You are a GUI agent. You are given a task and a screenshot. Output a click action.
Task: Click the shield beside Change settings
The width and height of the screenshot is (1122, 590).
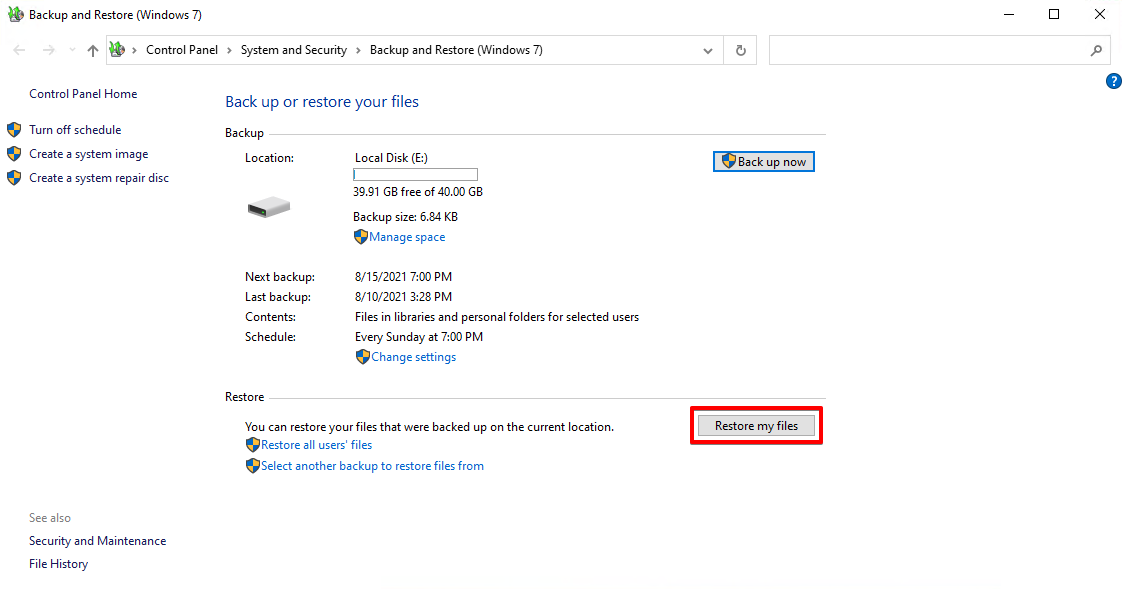click(362, 356)
